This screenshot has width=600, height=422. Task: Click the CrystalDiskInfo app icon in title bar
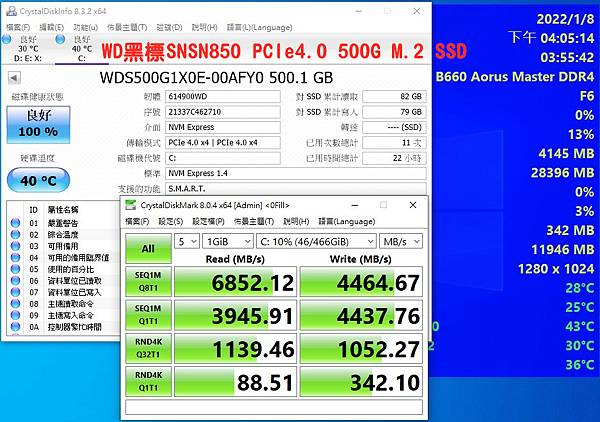[x=12, y=11]
